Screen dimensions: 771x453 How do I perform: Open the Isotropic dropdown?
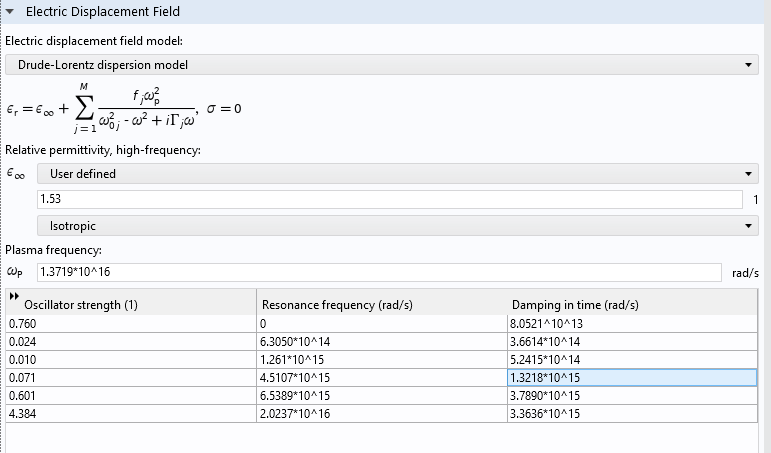(x=396, y=227)
